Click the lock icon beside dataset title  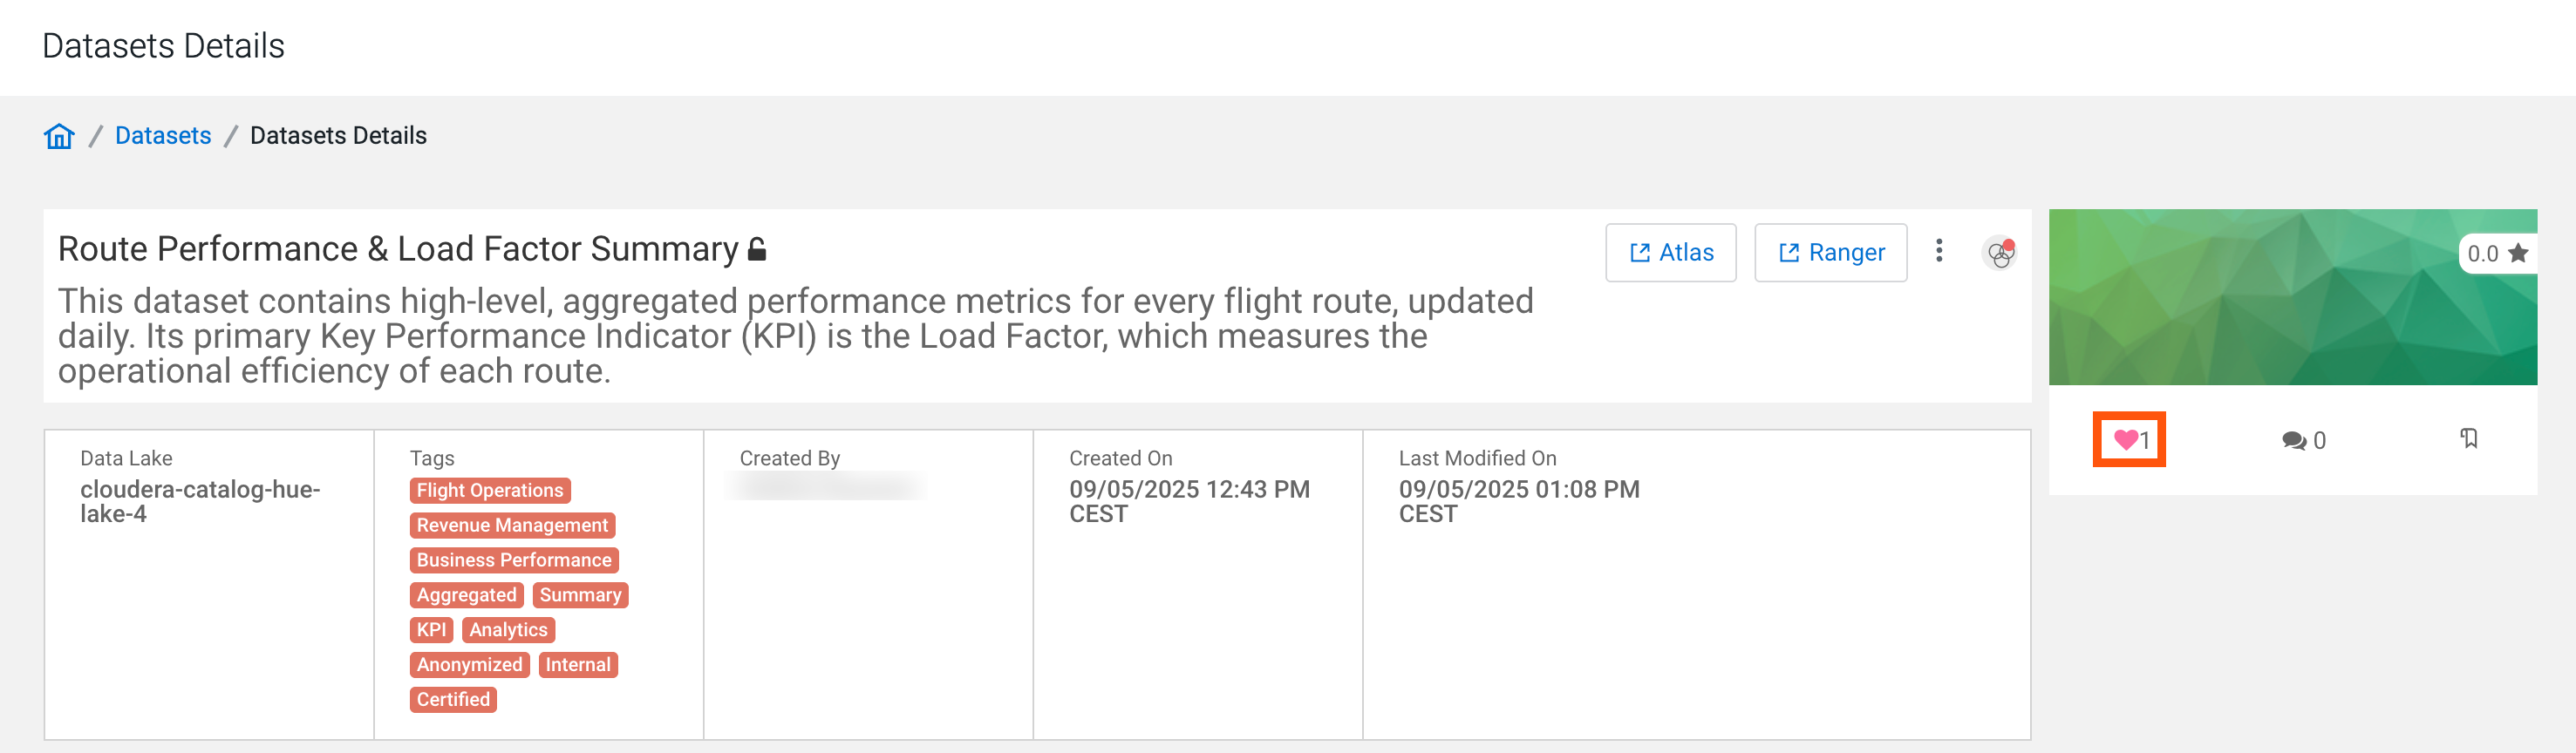click(x=757, y=249)
